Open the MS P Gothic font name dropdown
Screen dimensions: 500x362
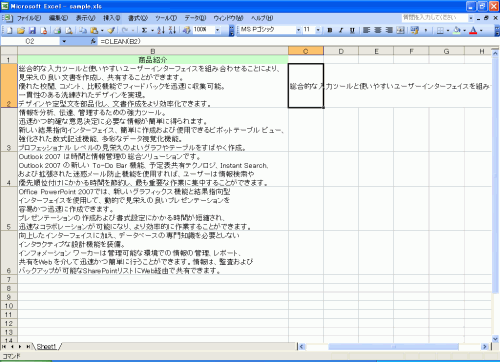(298, 30)
